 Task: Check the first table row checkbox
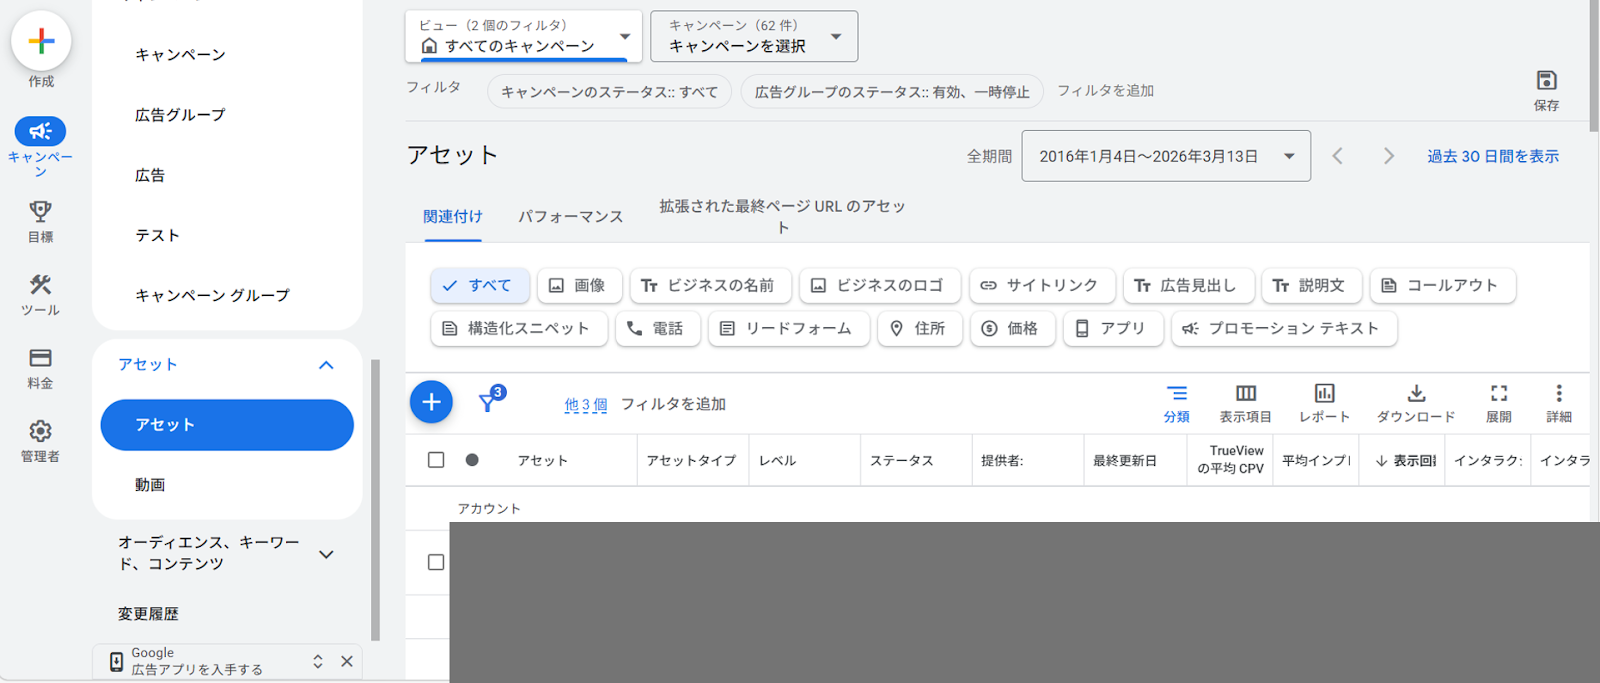436,562
